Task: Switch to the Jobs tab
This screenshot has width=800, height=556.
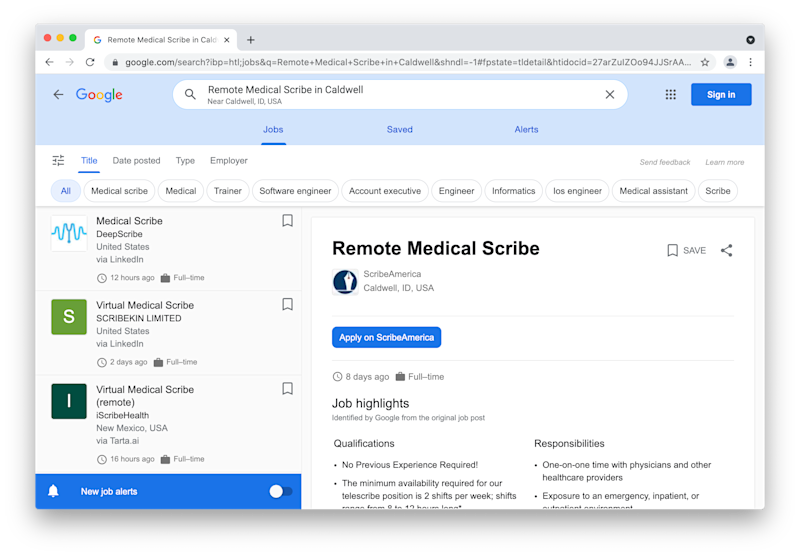Action: [x=273, y=130]
